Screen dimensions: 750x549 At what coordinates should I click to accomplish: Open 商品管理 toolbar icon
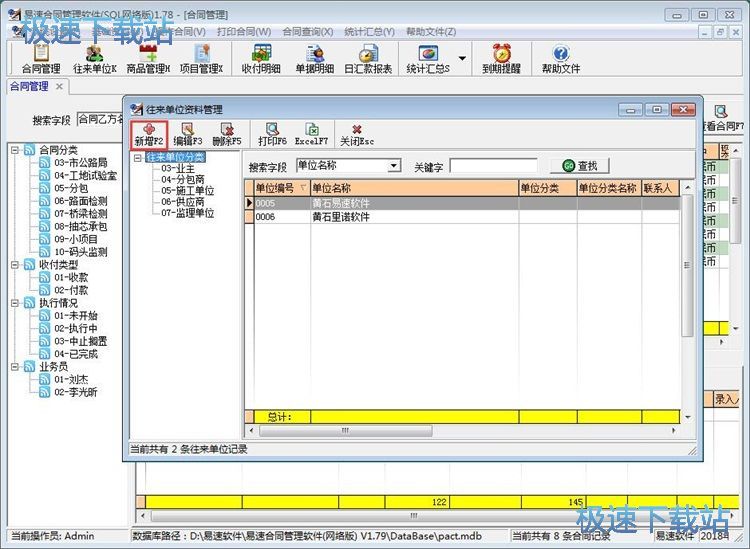147,59
